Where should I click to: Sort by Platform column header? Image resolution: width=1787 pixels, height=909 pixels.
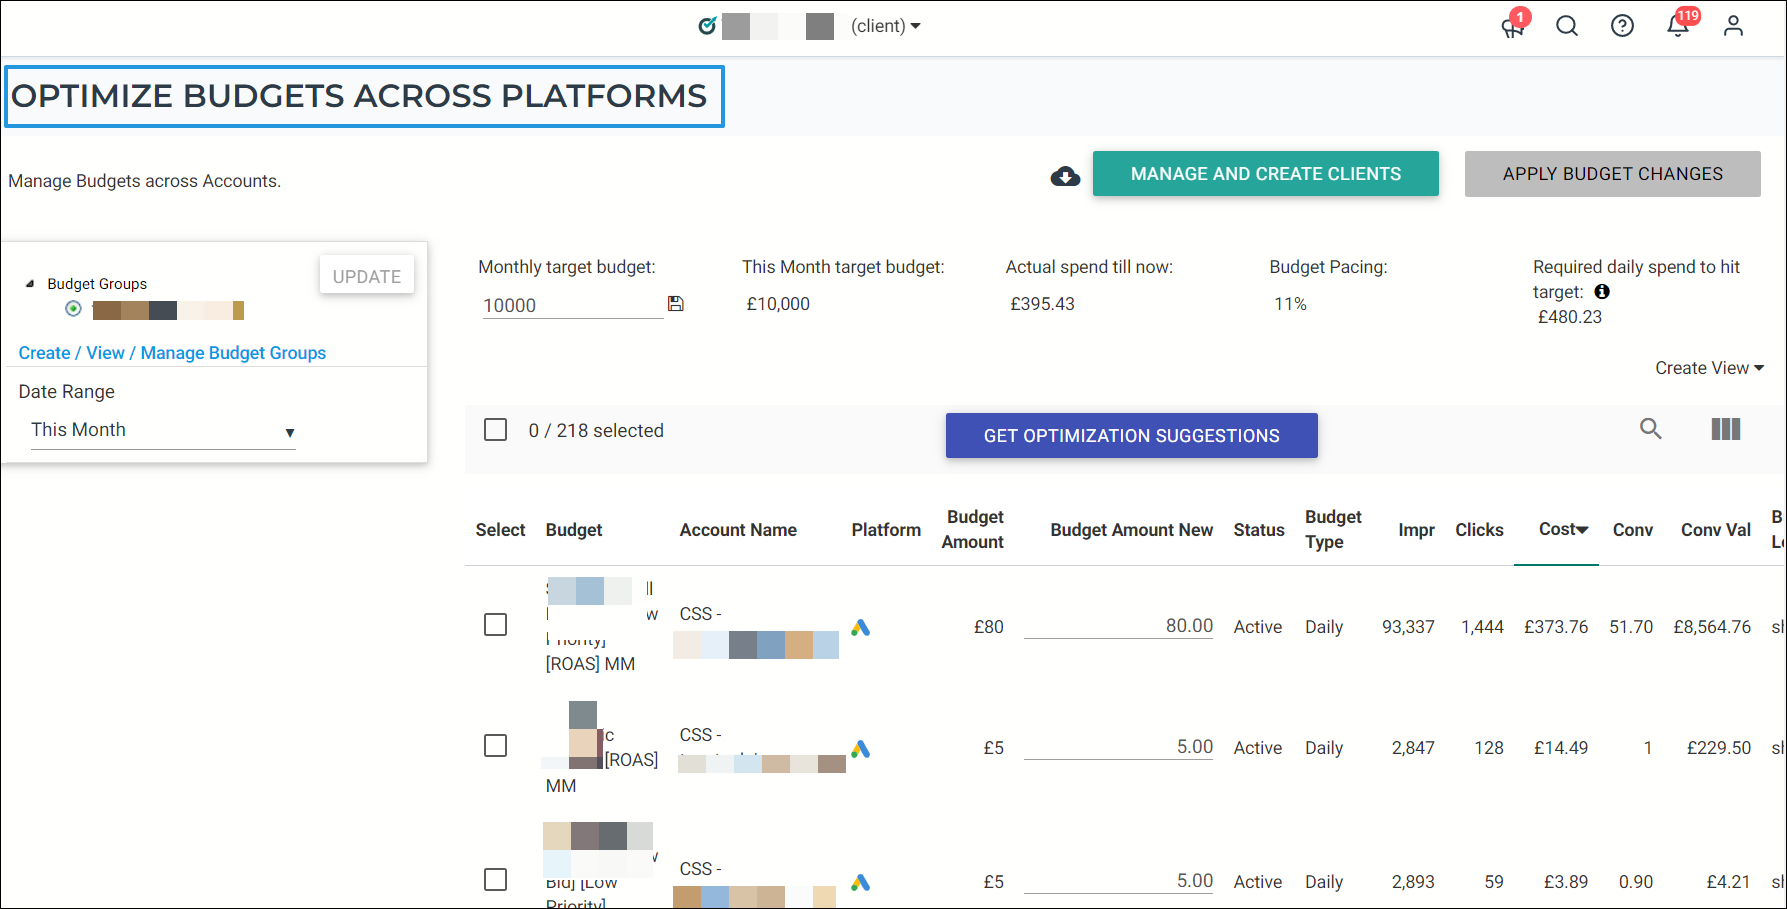click(x=886, y=530)
